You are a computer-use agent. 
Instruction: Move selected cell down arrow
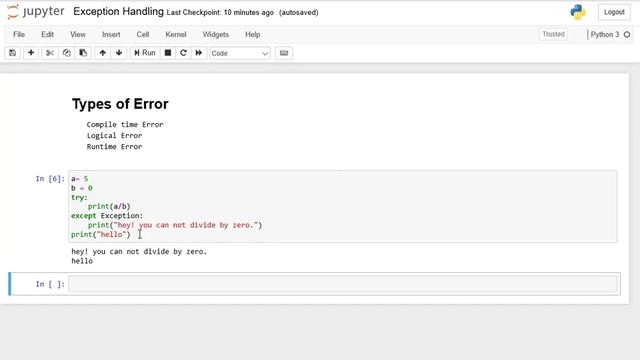[x=119, y=53]
